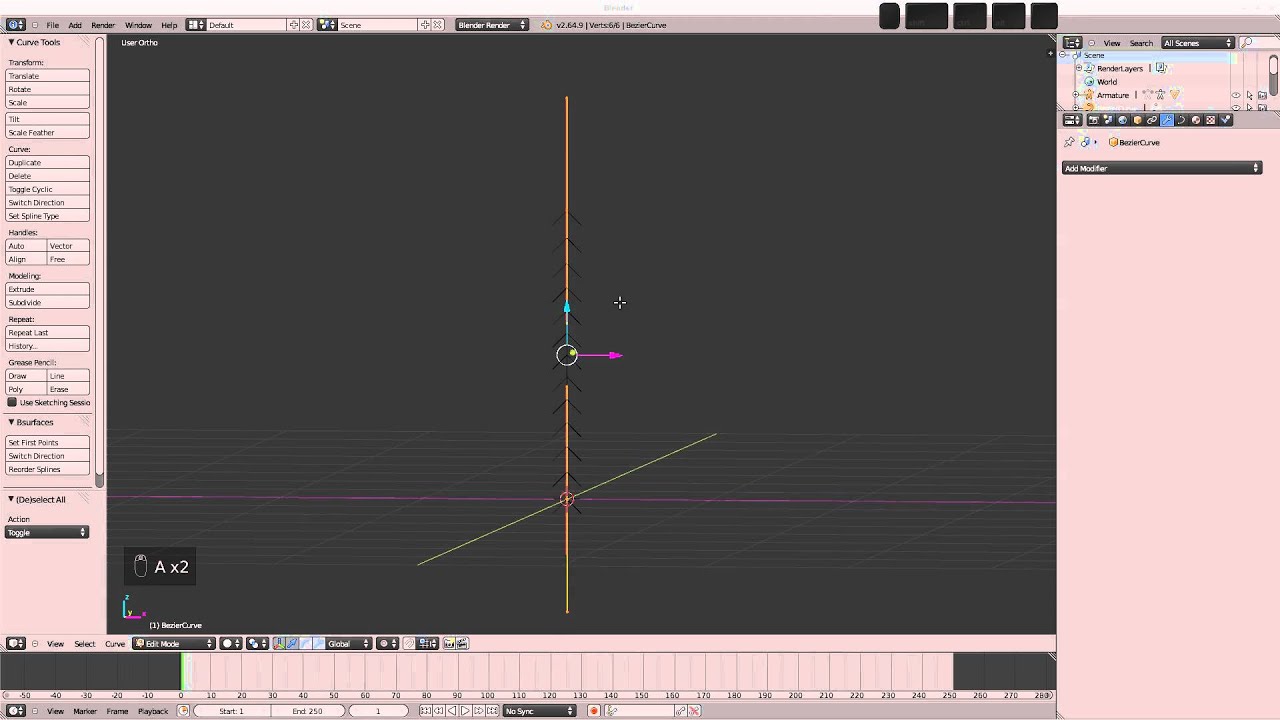1280x720 pixels.
Task: Click OpenGL render active viewport icon
Action: (449, 643)
